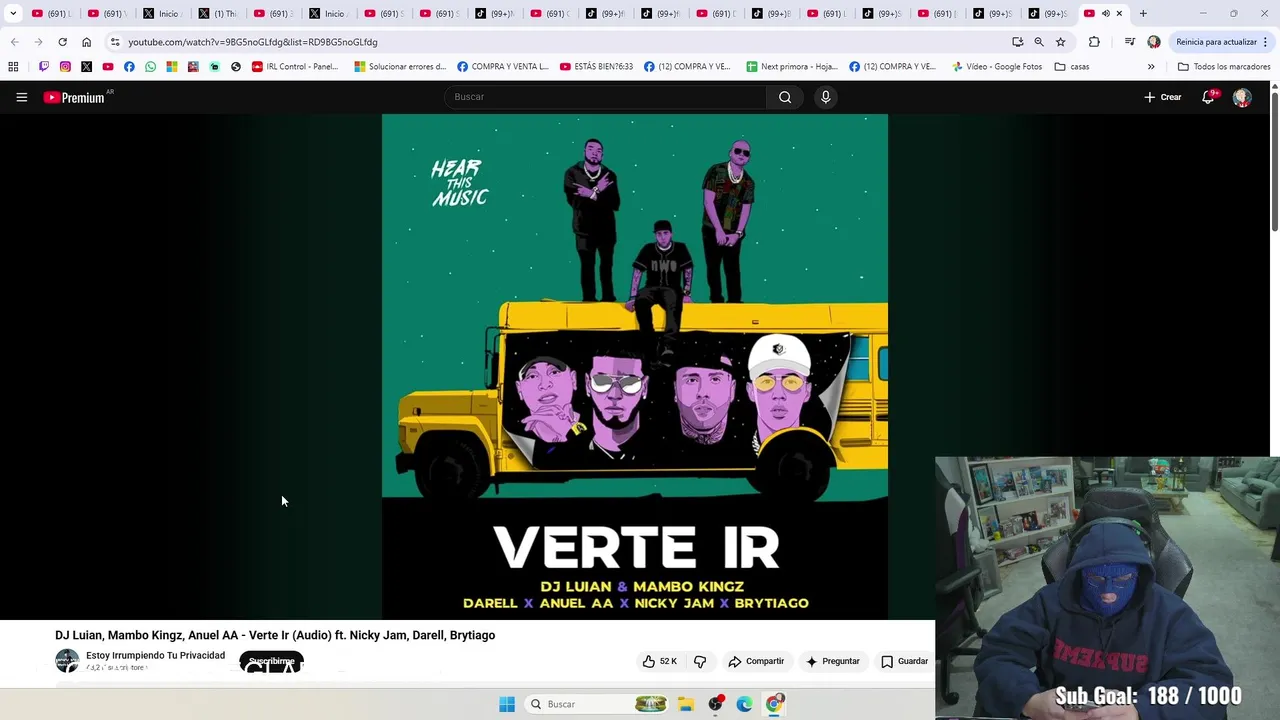Open the Twitch bookmark icon
This screenshot has width=1280, height=720.
(x=44, y=67)
